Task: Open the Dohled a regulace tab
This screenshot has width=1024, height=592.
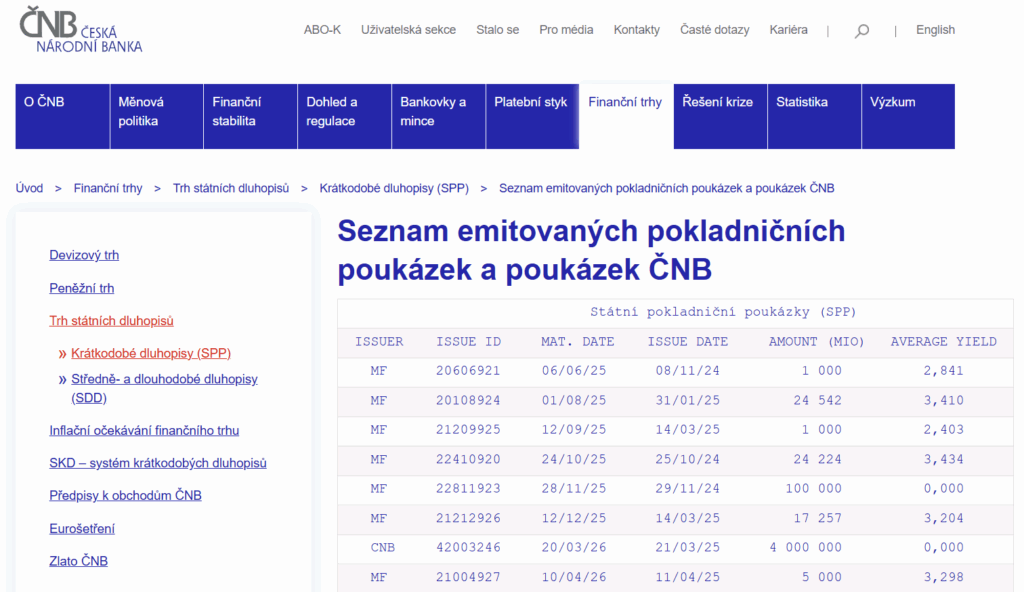Action: click(345, 116)
